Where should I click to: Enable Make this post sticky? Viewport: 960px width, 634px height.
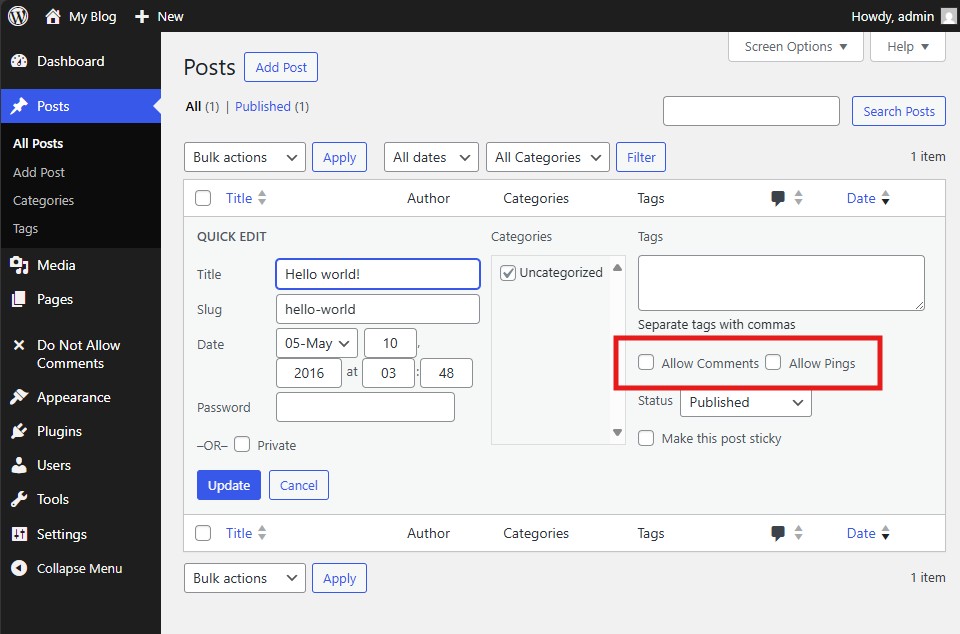[645, 439]
